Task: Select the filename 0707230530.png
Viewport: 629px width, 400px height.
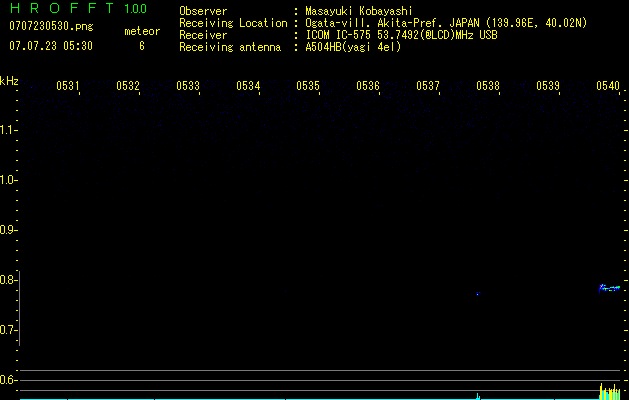Action: coord(51,26)
